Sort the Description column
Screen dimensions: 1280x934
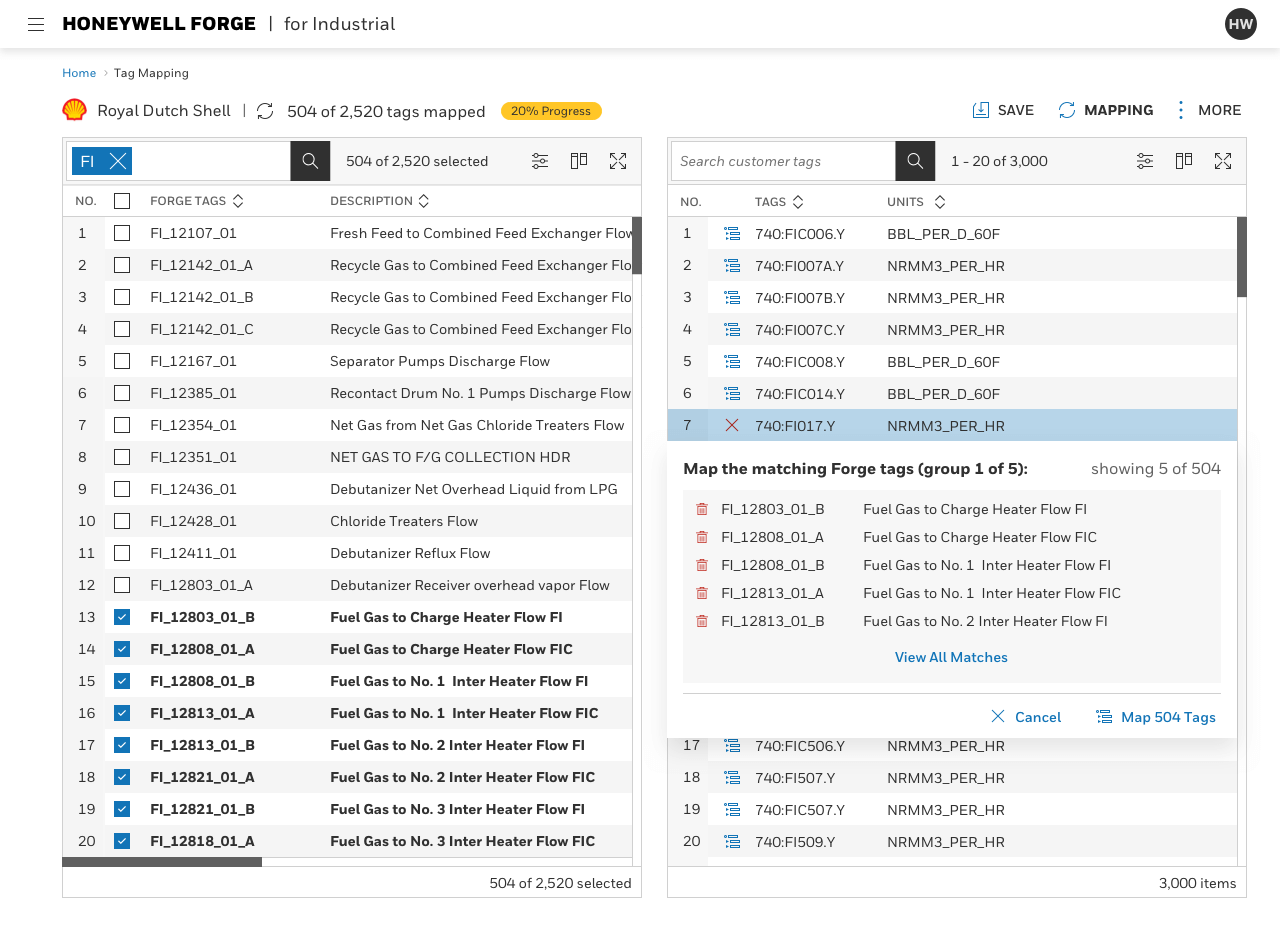[424, 201]
